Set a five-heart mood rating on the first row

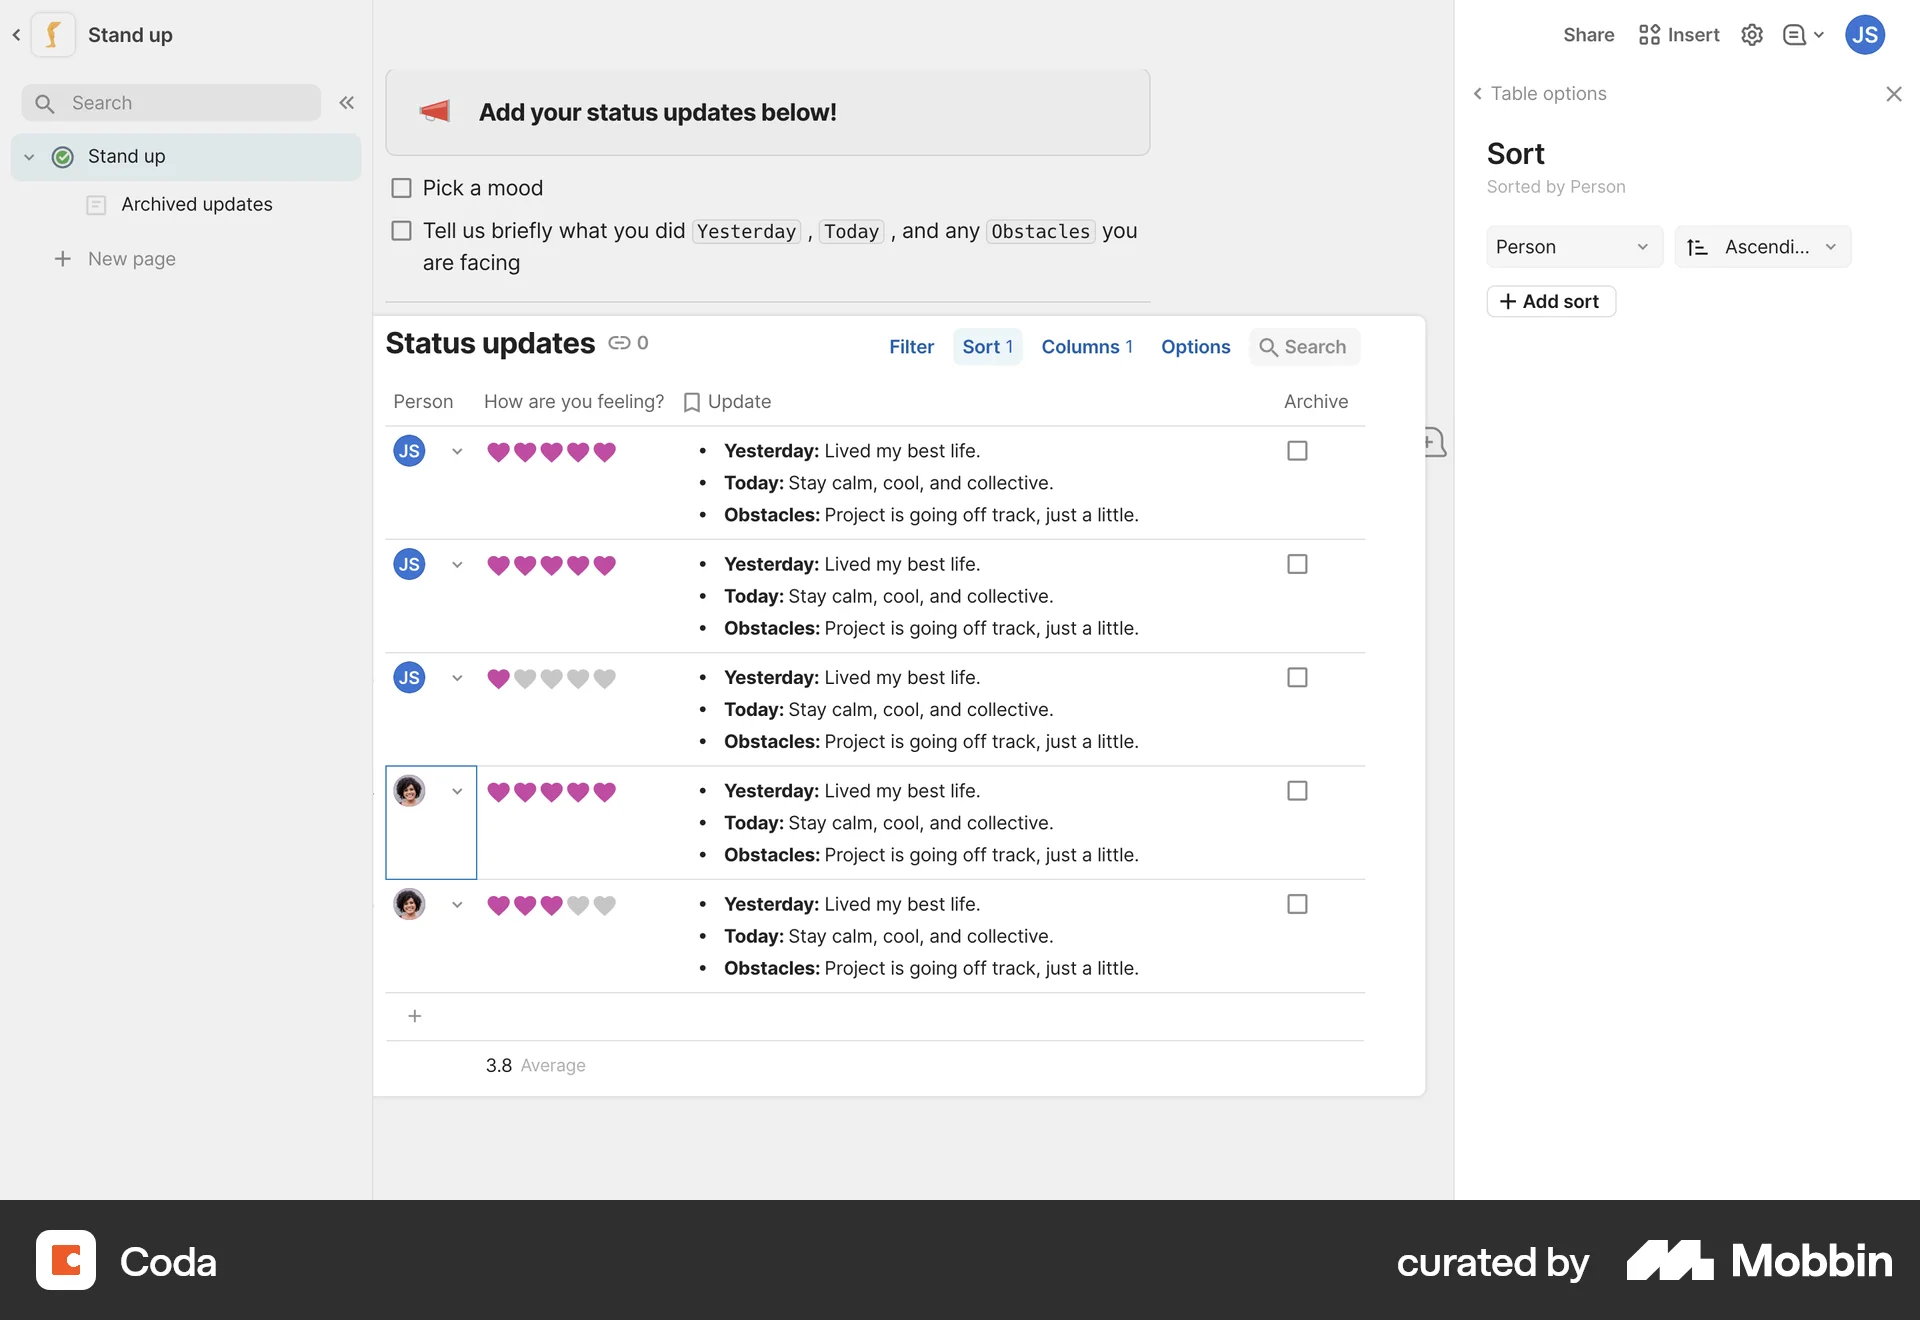604,451
